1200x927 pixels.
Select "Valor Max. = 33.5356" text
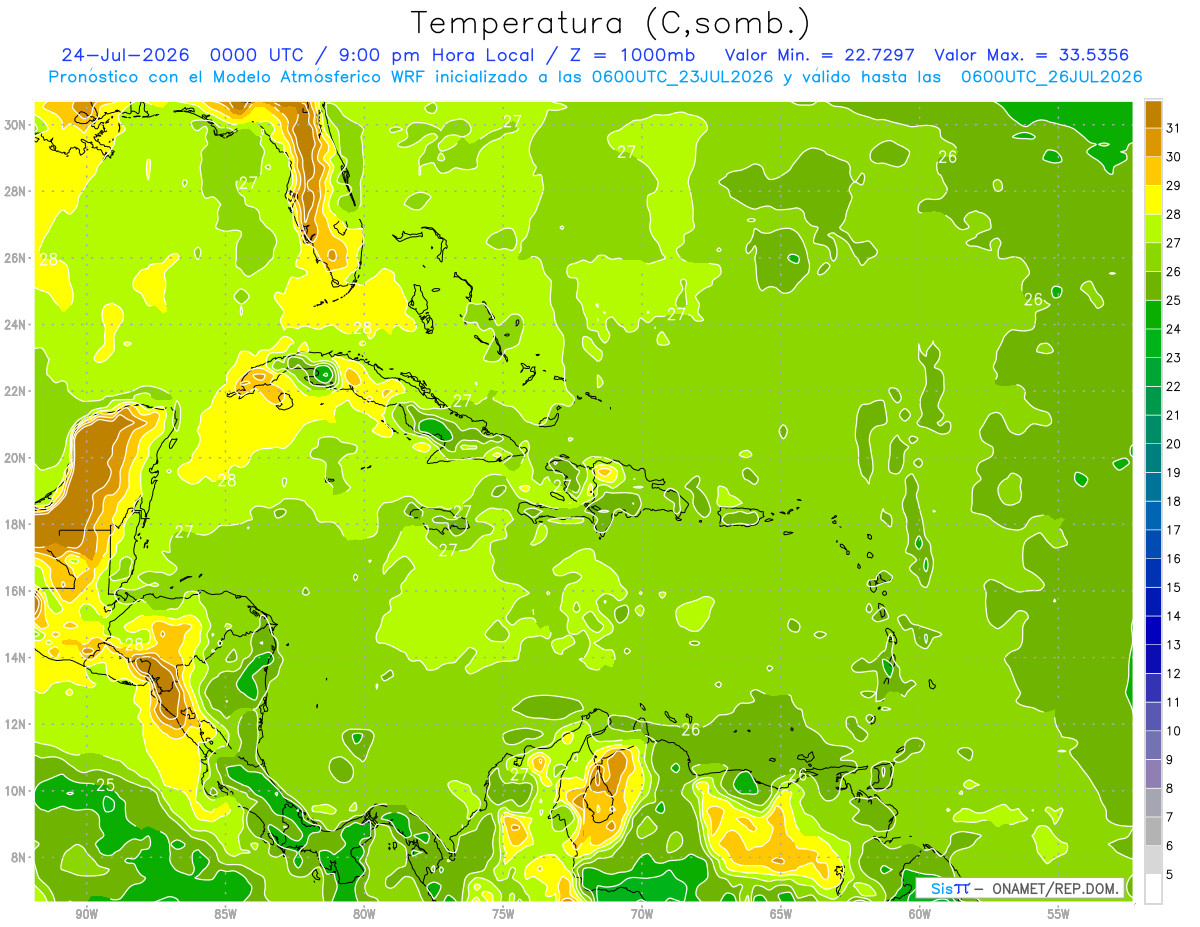pos(1032,55)
